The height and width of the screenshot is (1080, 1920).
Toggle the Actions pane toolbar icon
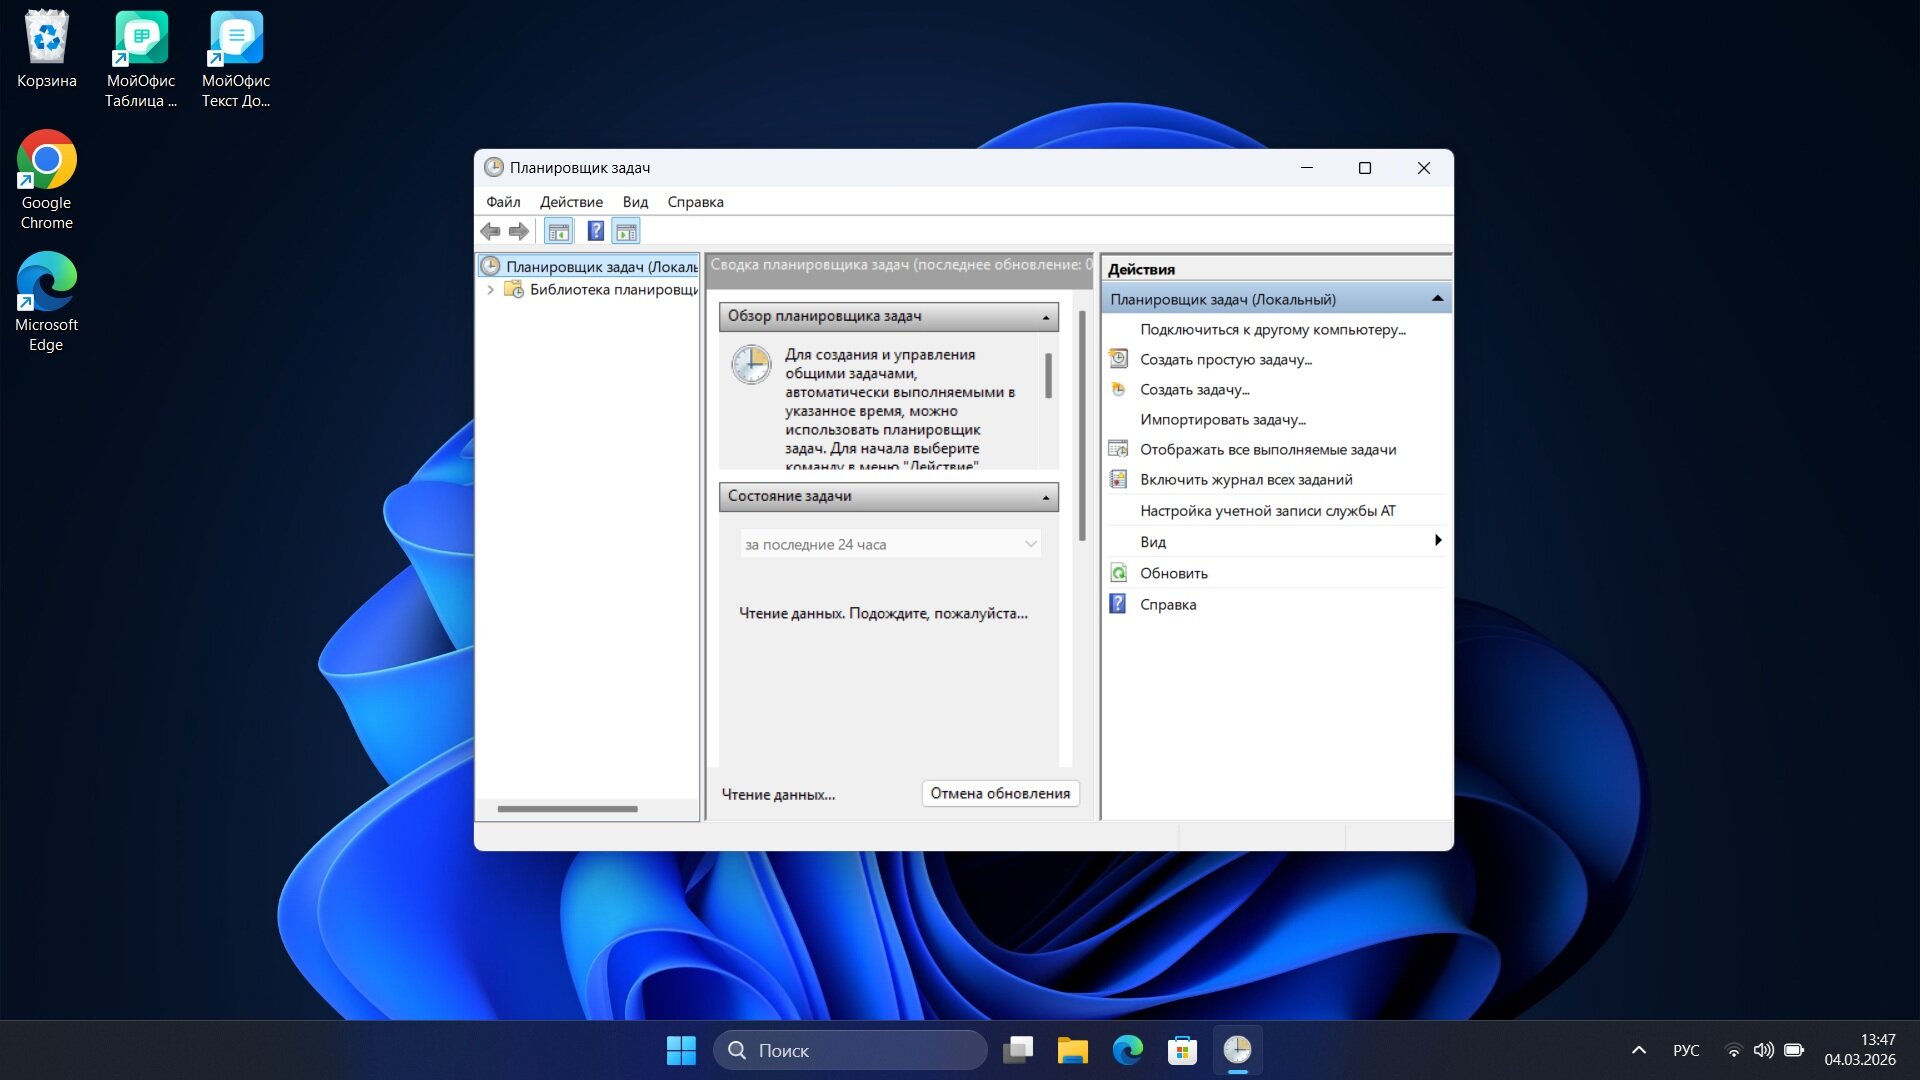click(626, 232)
